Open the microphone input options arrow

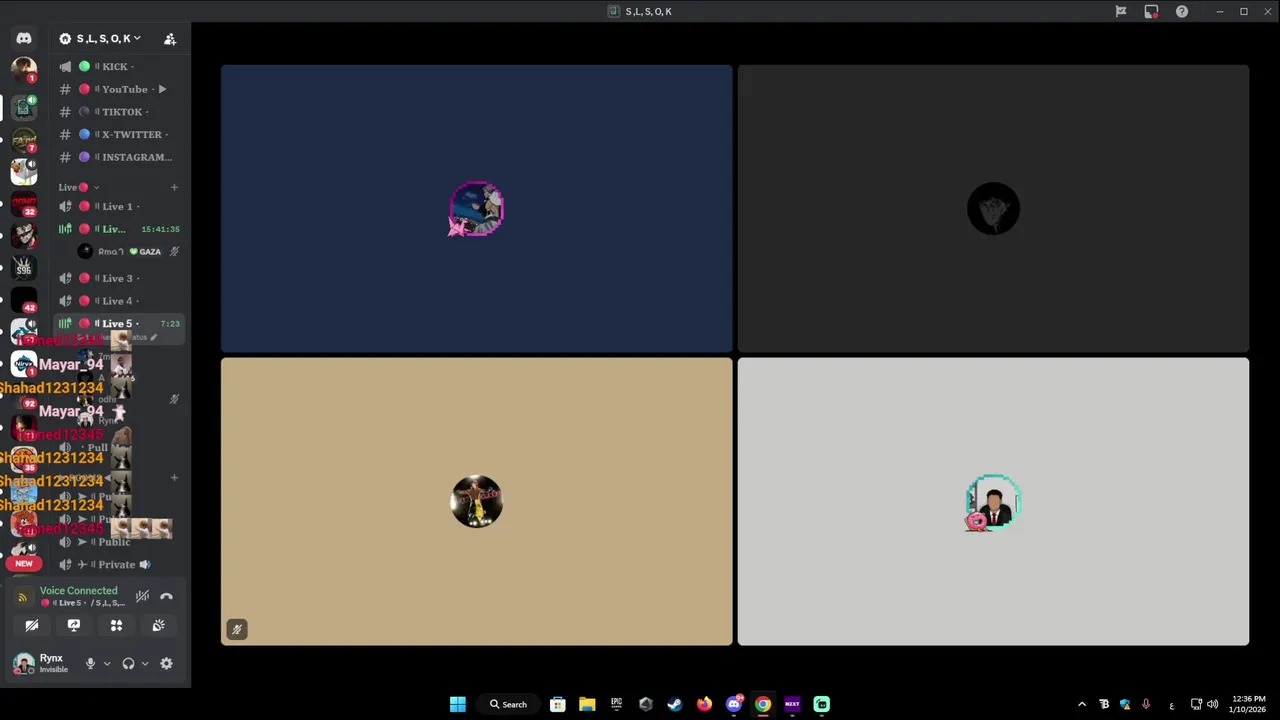[x=107, y=663]
